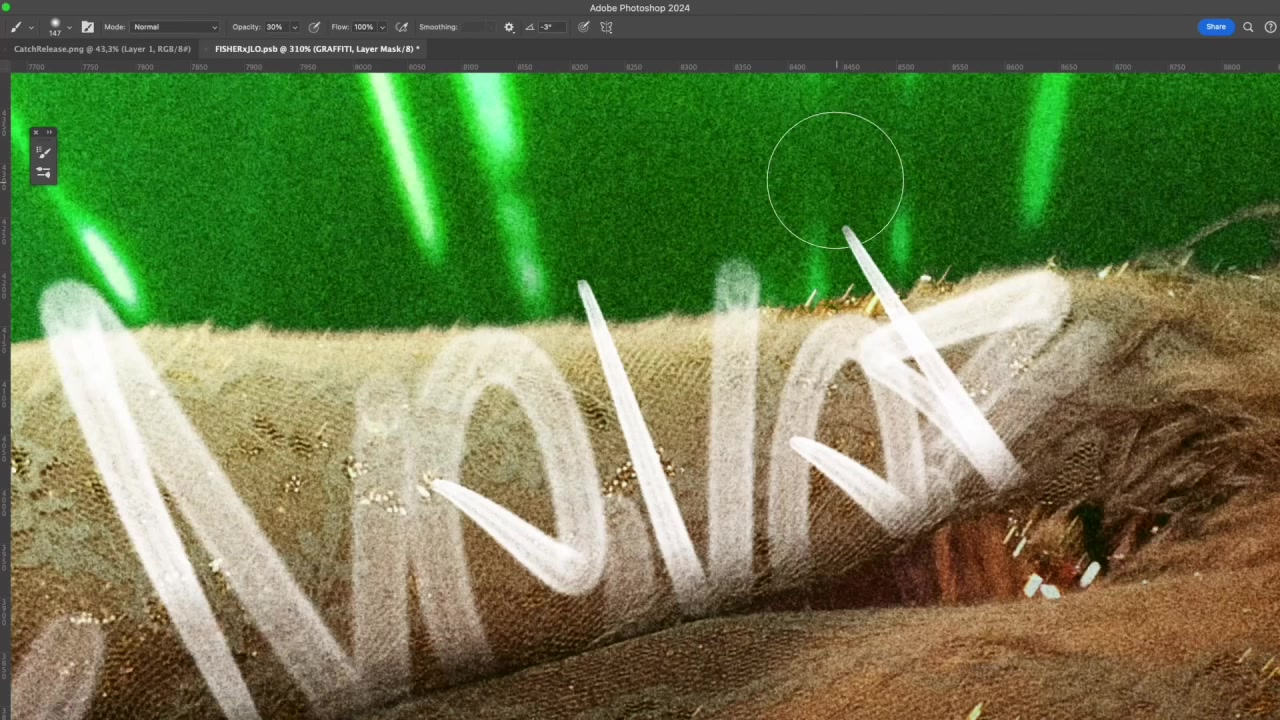Viewport: 1280px width, 720px height.
Task: Click the Share button
Action: (1216, 27)
